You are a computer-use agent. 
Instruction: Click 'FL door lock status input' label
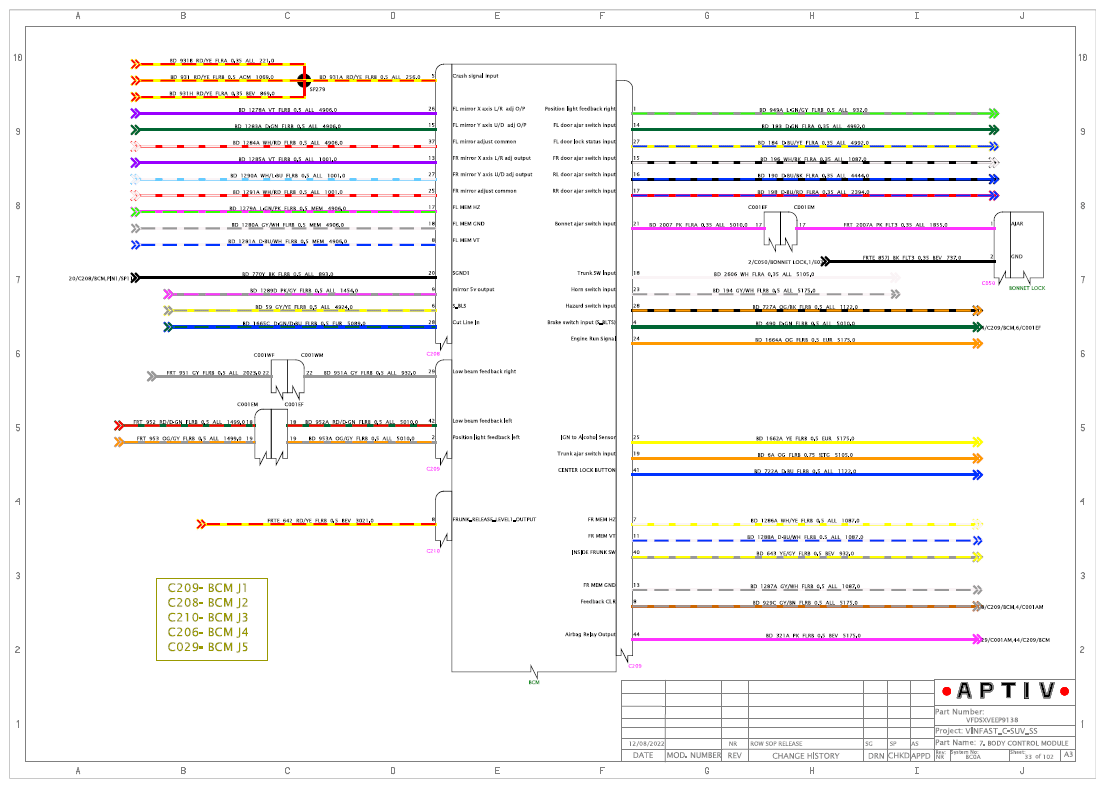tap(584, 142)
